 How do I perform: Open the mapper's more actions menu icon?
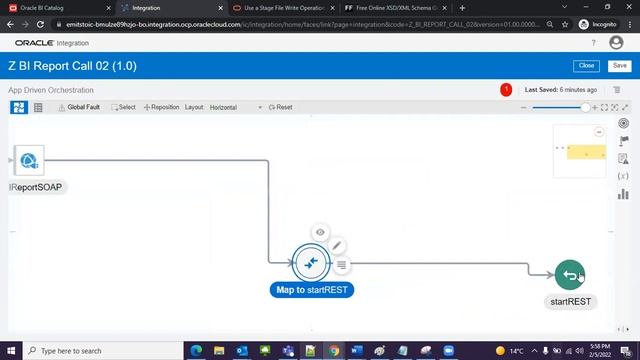342,265
